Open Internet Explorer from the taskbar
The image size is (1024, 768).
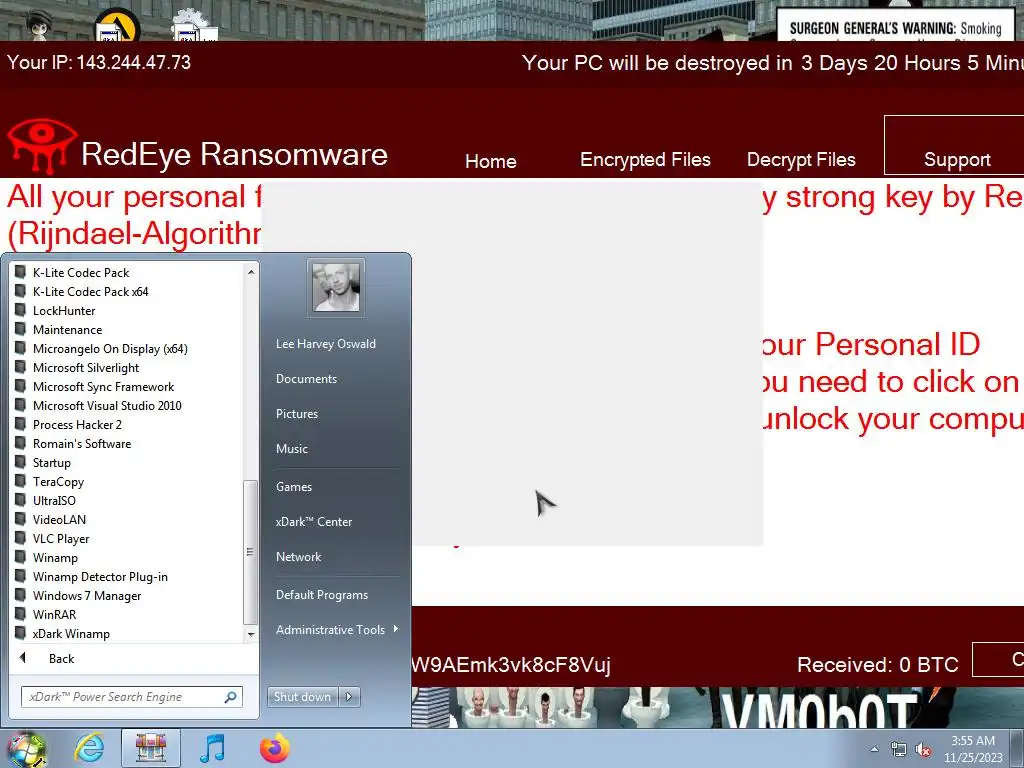point(89,748)
